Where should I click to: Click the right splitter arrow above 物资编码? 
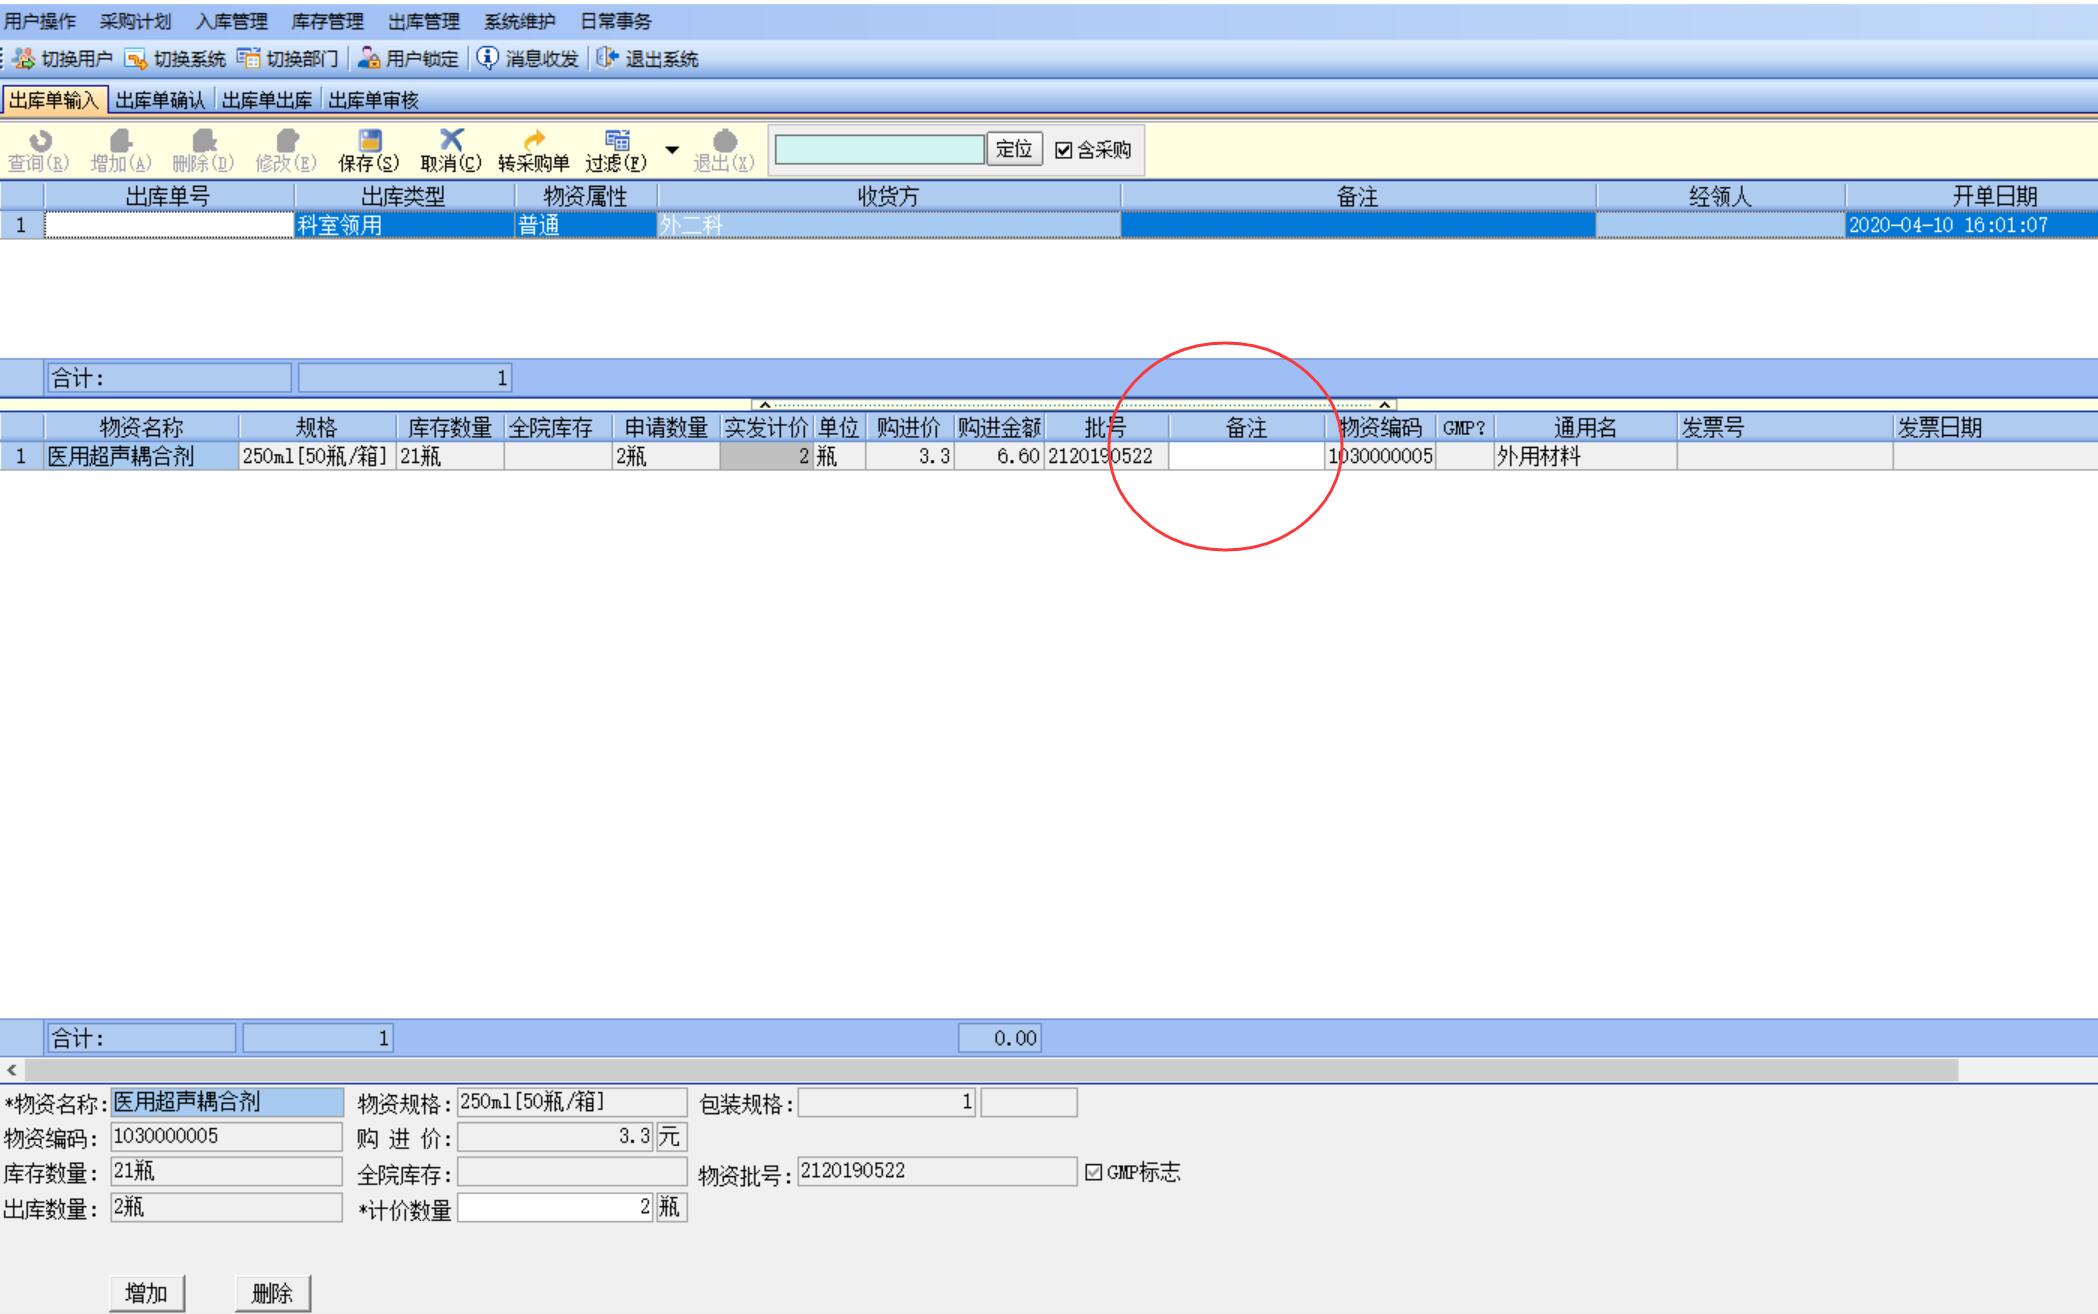click(x=1384, y=405)
